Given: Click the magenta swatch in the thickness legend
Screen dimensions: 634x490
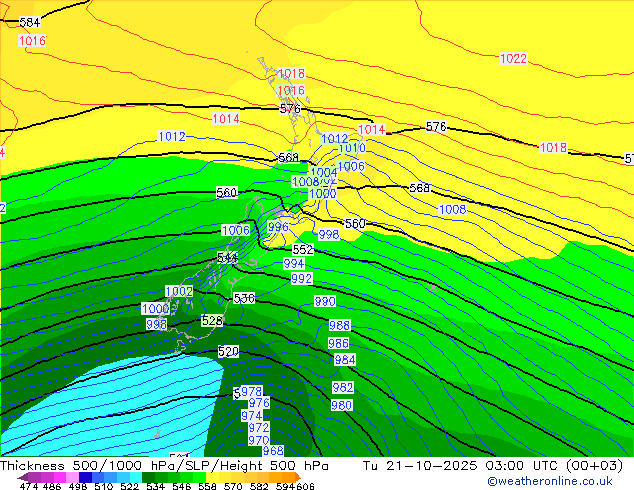Looking at the screenshot, I should [x=60, y=477].
